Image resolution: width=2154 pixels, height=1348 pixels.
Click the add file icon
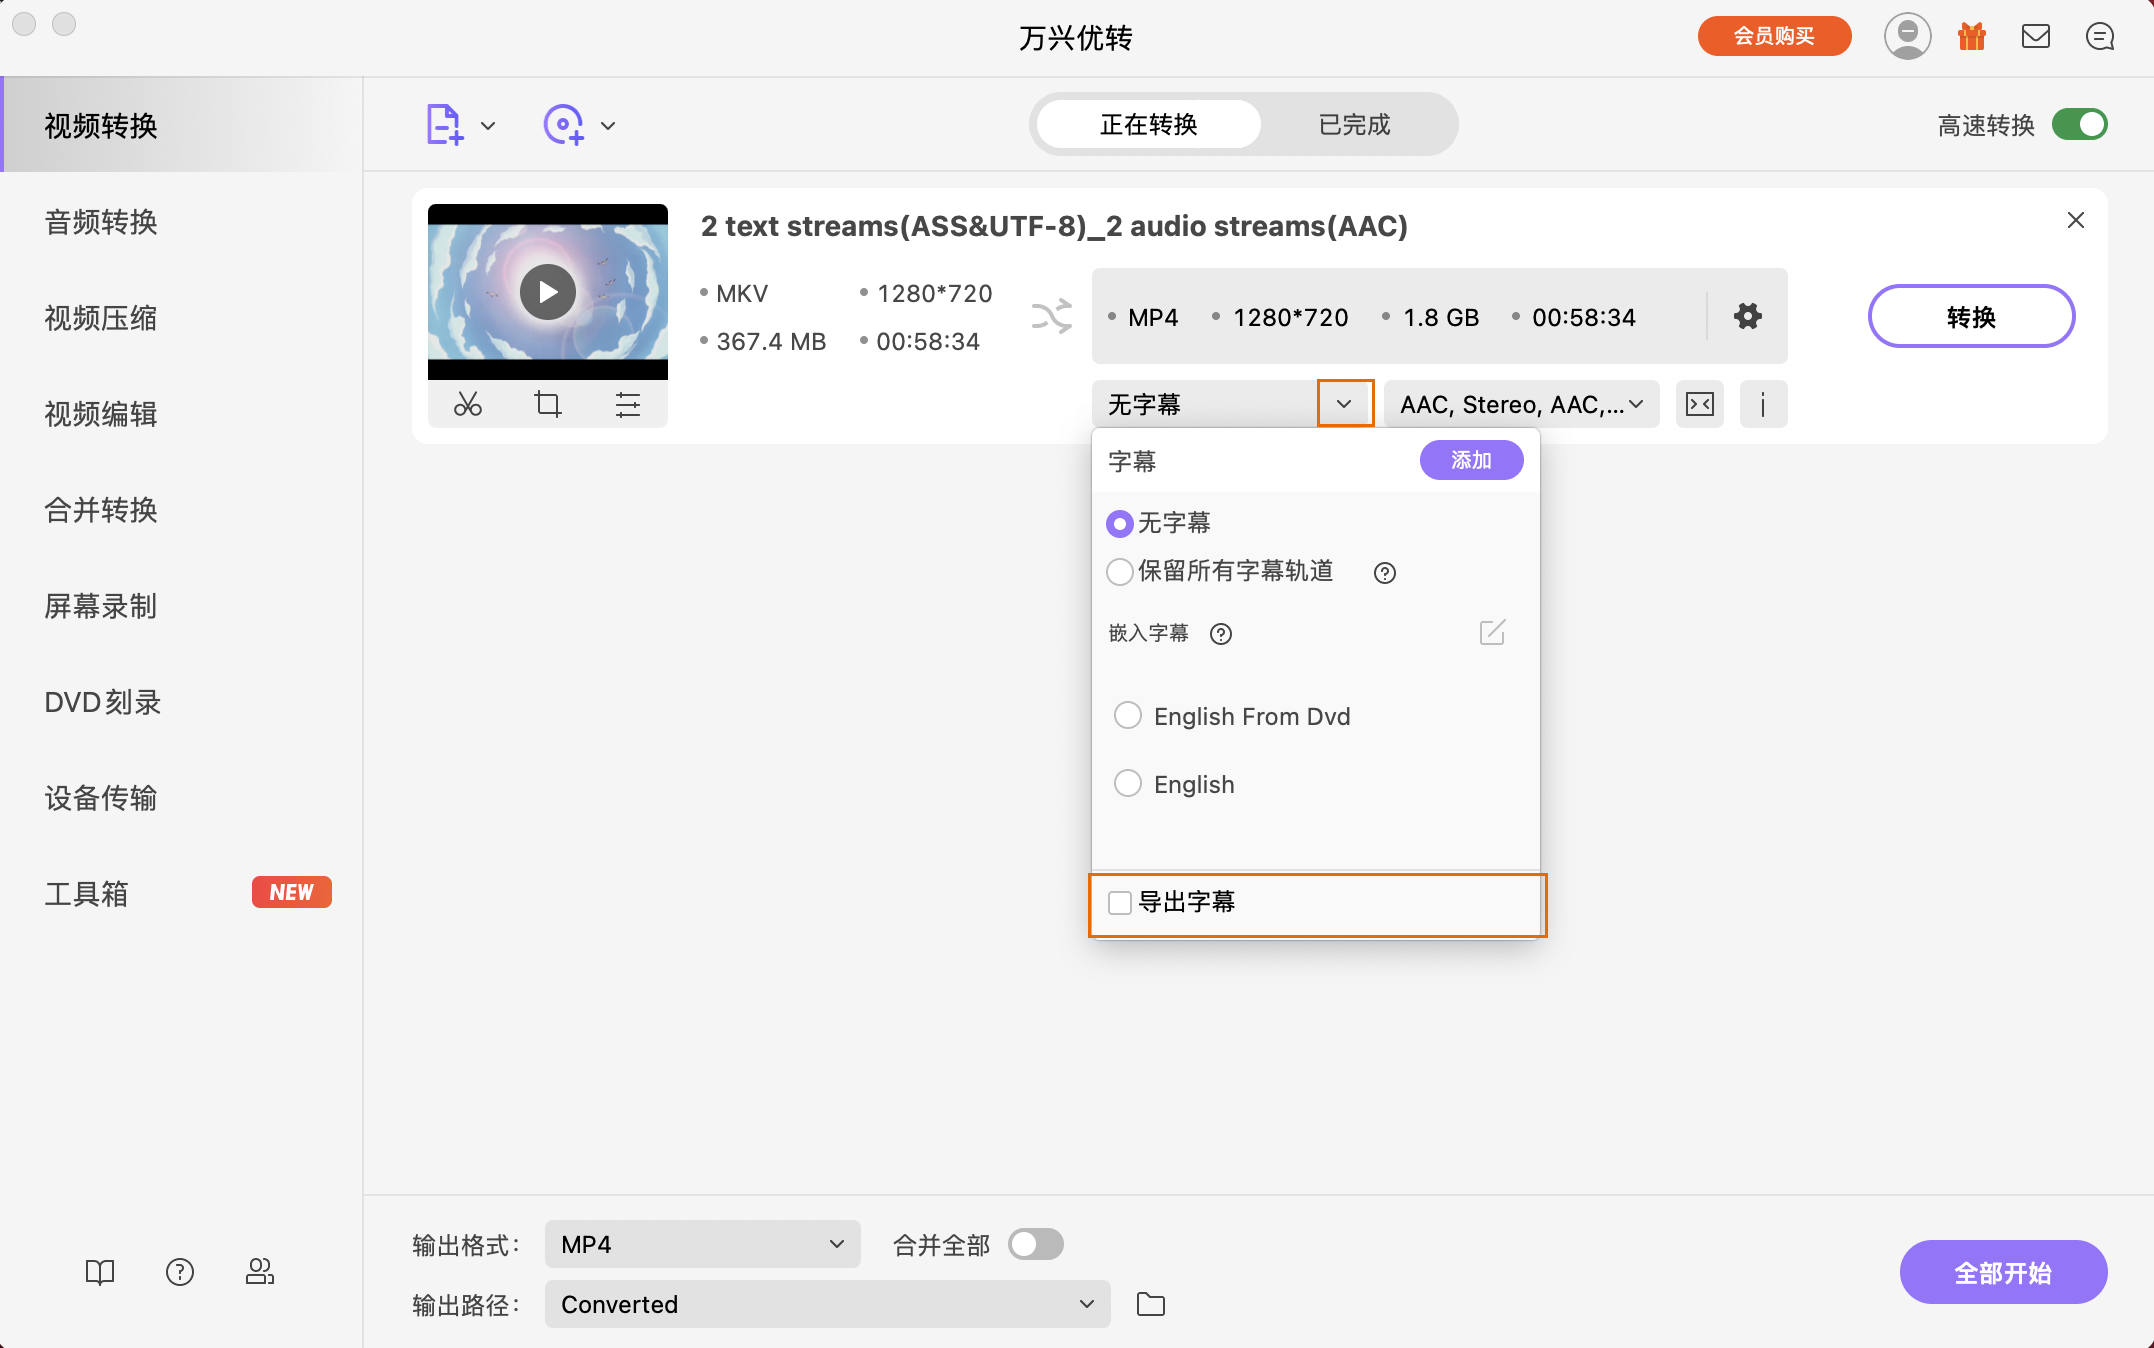pyautogui.click(x=444, y=125)
